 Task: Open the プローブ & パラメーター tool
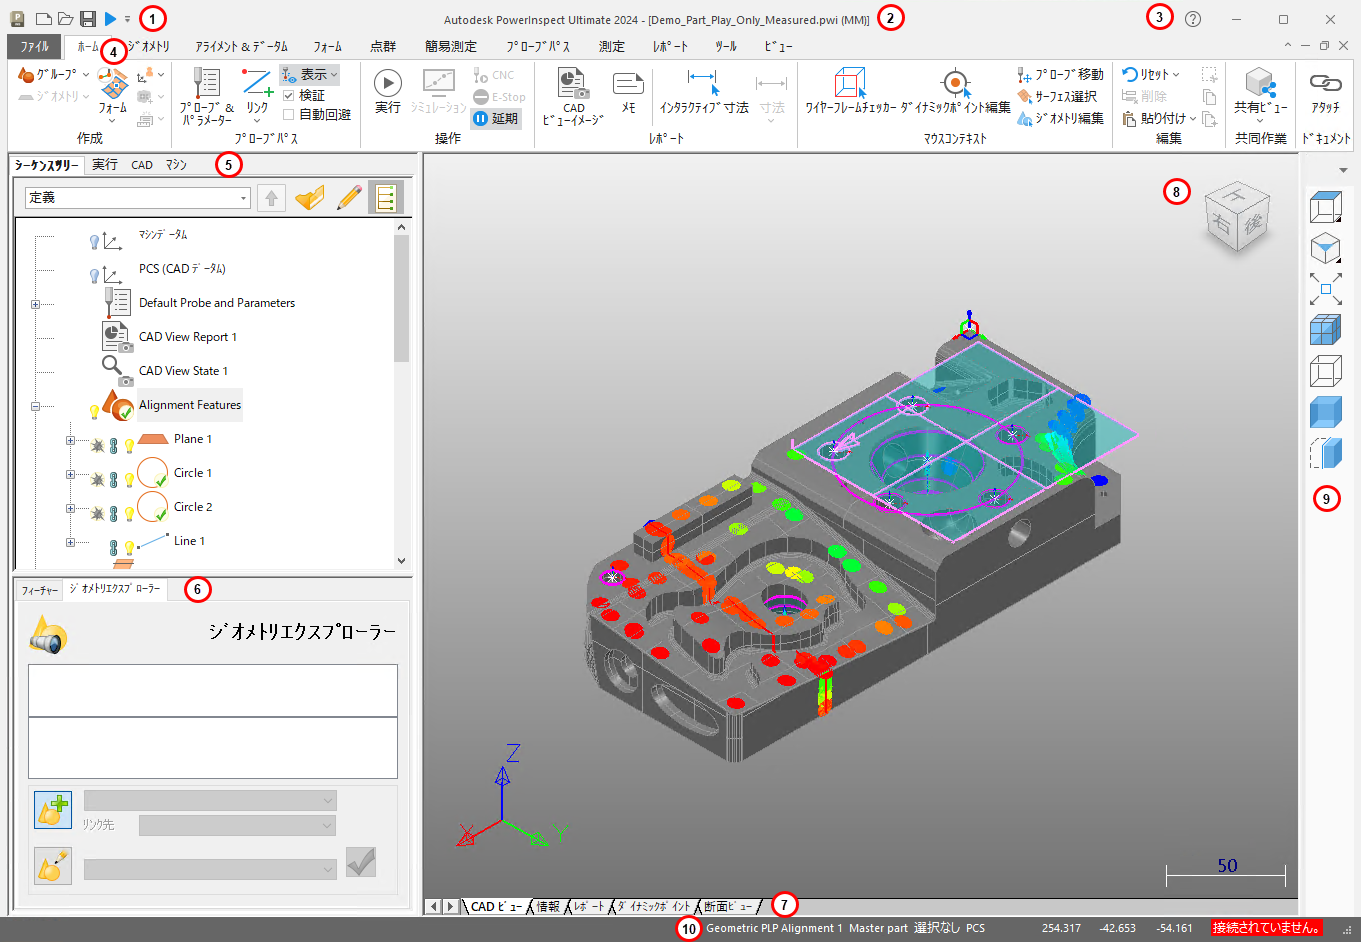[207, 96]
